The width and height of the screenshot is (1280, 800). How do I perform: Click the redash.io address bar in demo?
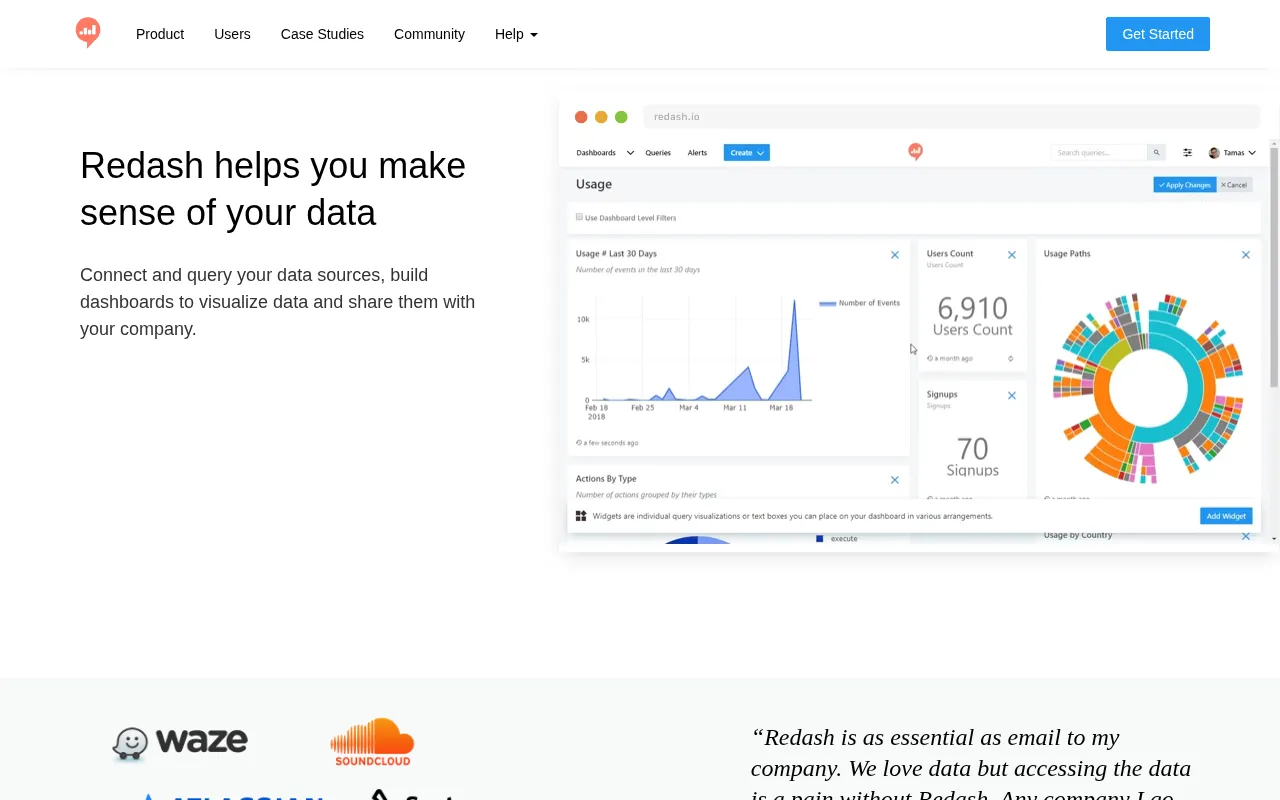click(x=950, y=117)
